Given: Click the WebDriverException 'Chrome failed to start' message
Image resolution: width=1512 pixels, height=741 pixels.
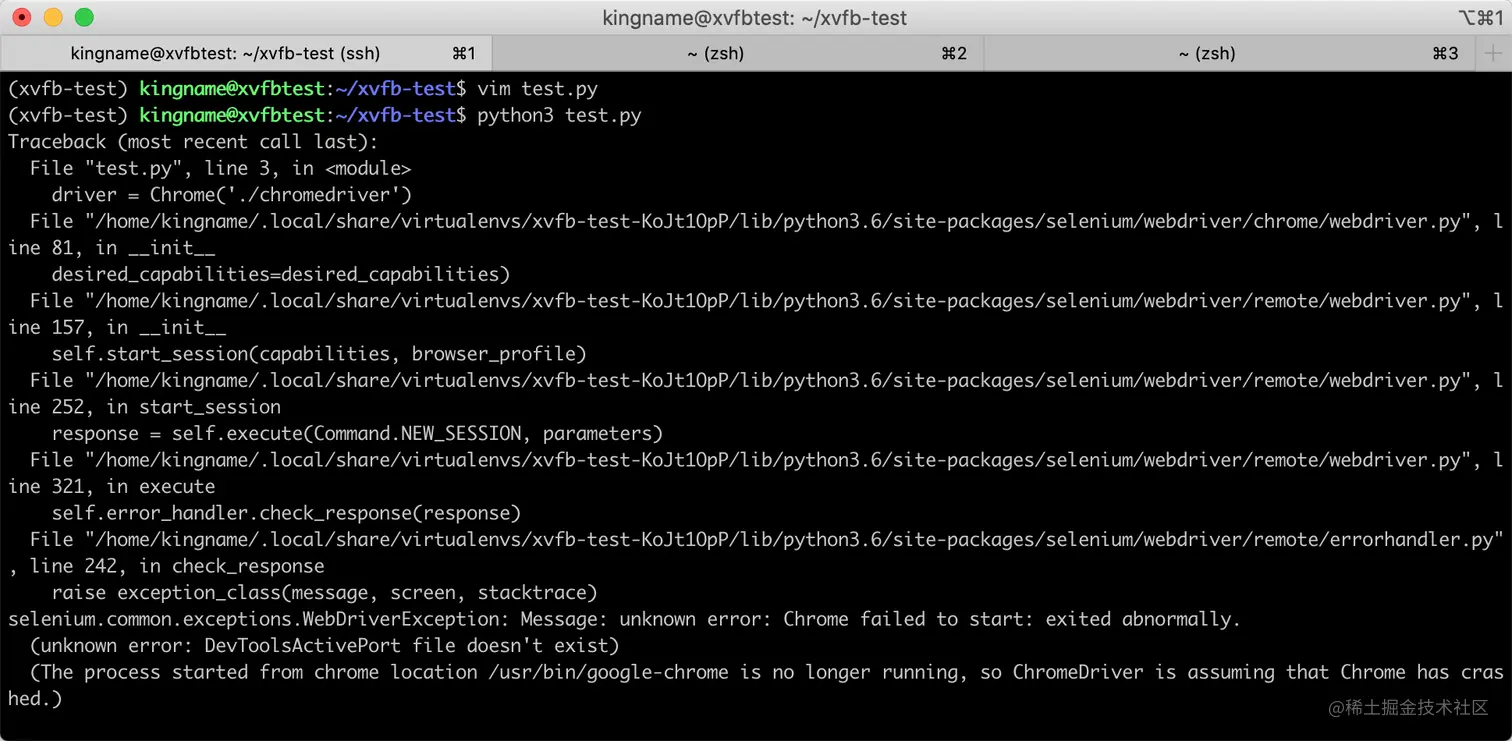Looking at the screenshot, I should pyautogui.click(x=624, y=619).
